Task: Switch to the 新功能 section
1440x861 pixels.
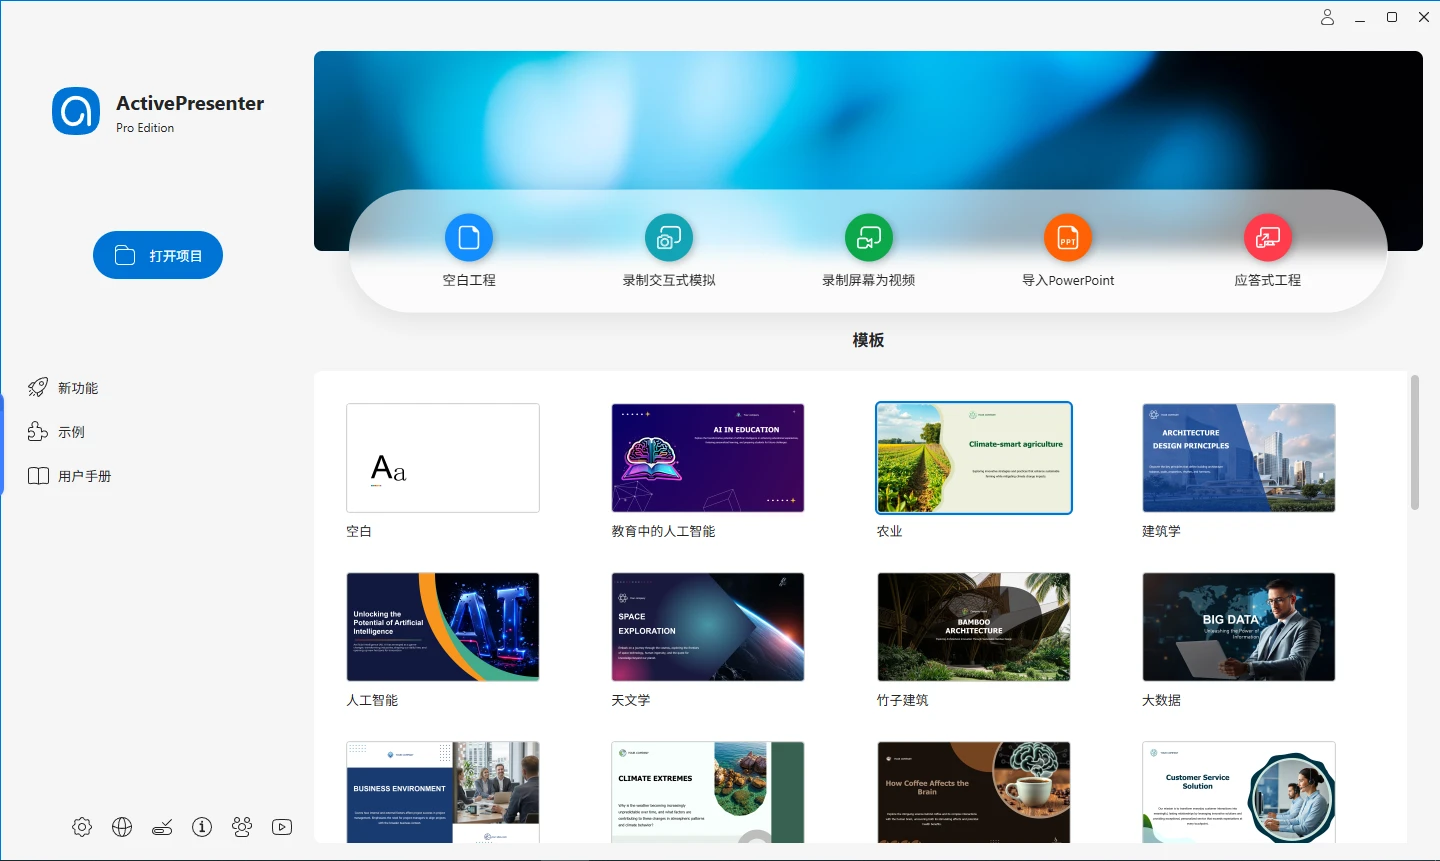Action: (66, 387)
